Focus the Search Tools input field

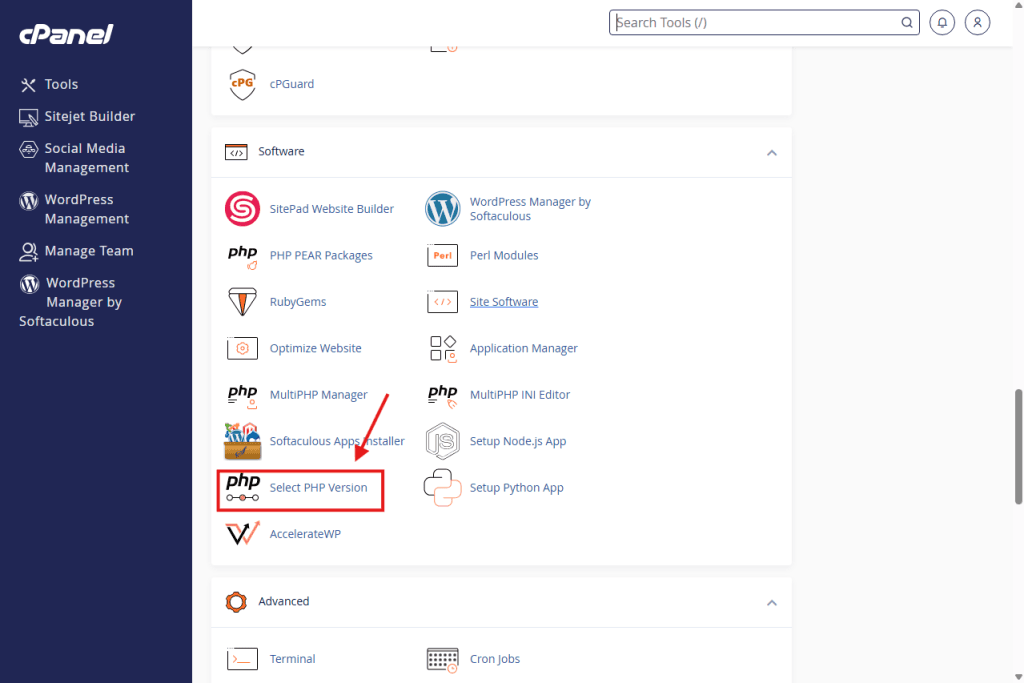point(755,22)
